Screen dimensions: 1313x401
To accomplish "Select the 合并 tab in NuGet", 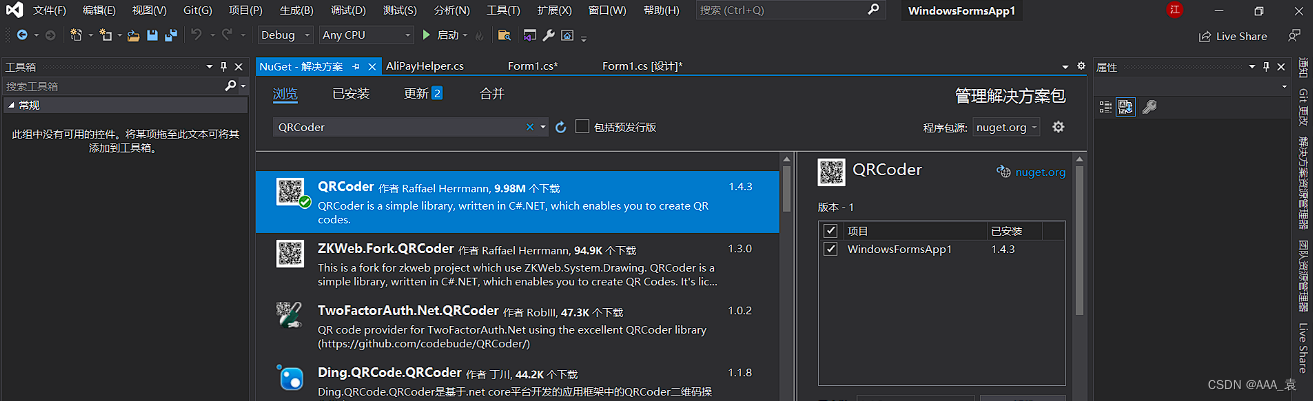I will click(492, 93).
